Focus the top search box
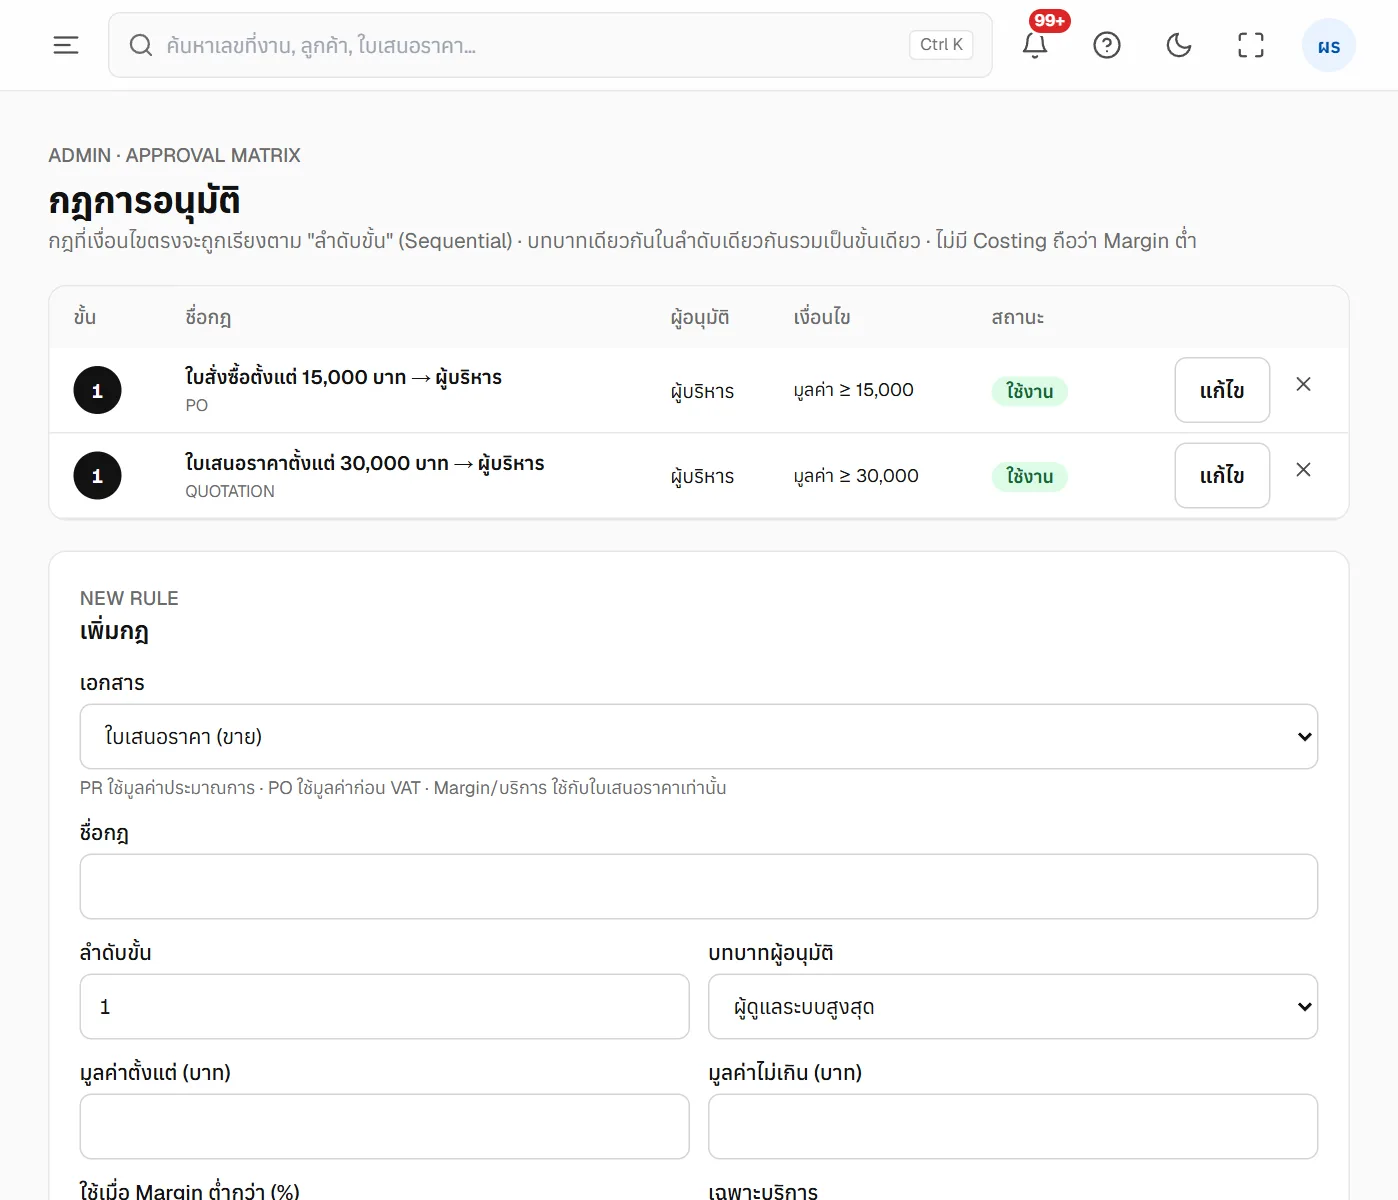 [550, 45]
